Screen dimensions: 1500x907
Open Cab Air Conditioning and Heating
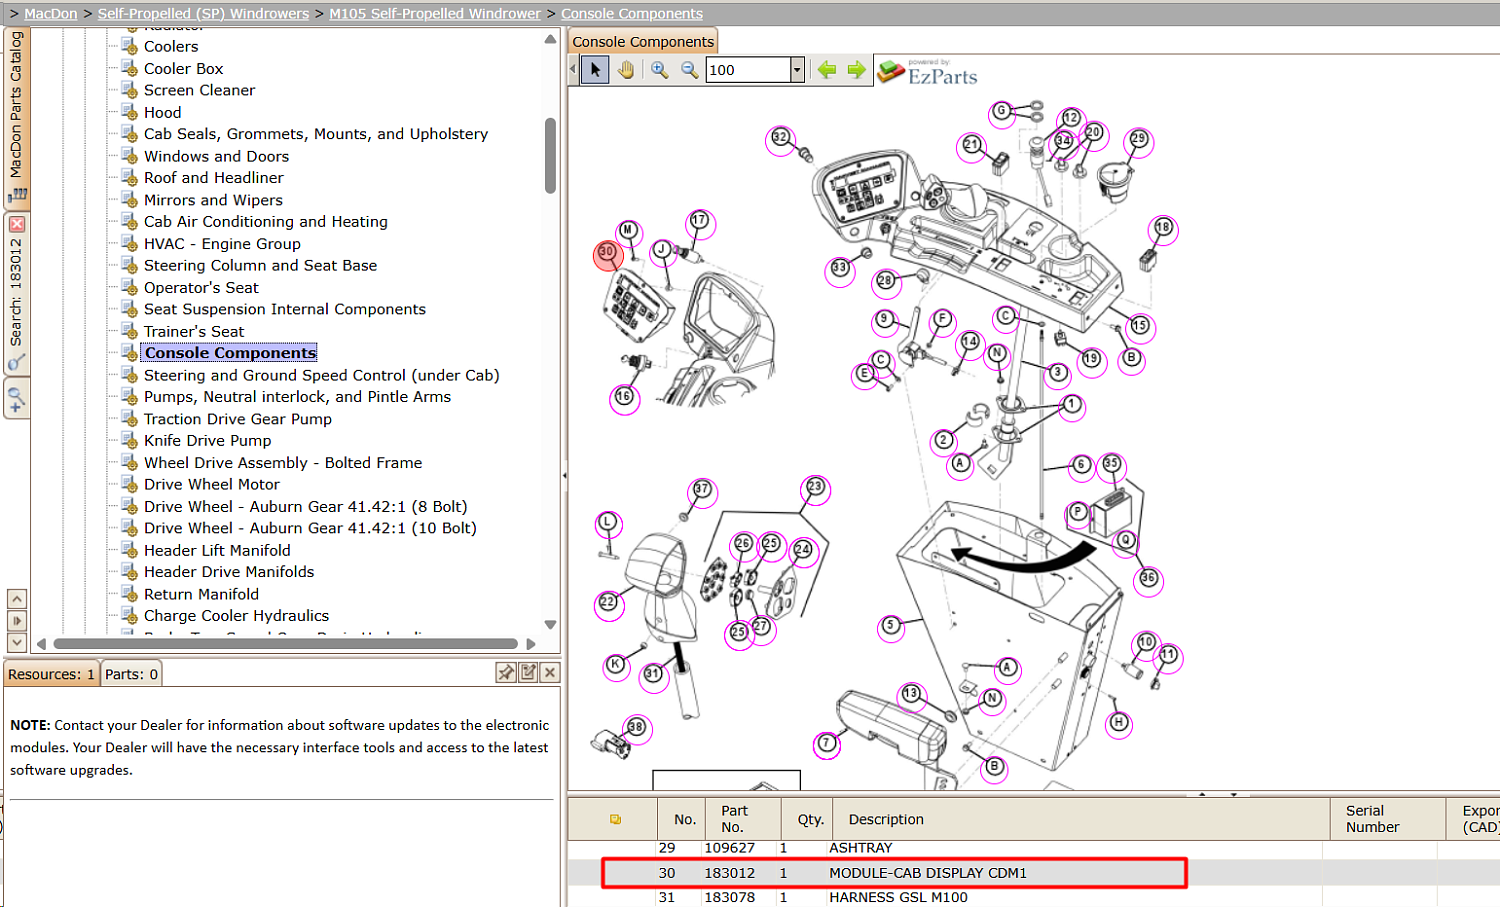(266, 222)
